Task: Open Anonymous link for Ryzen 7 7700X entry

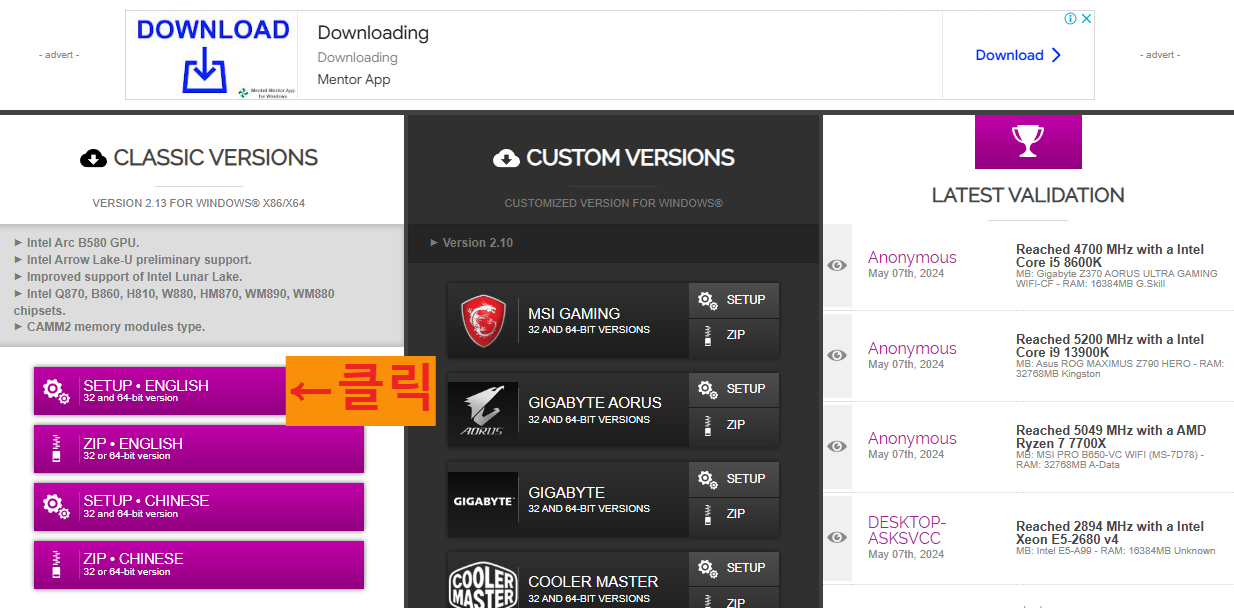Action: (912, 438)
